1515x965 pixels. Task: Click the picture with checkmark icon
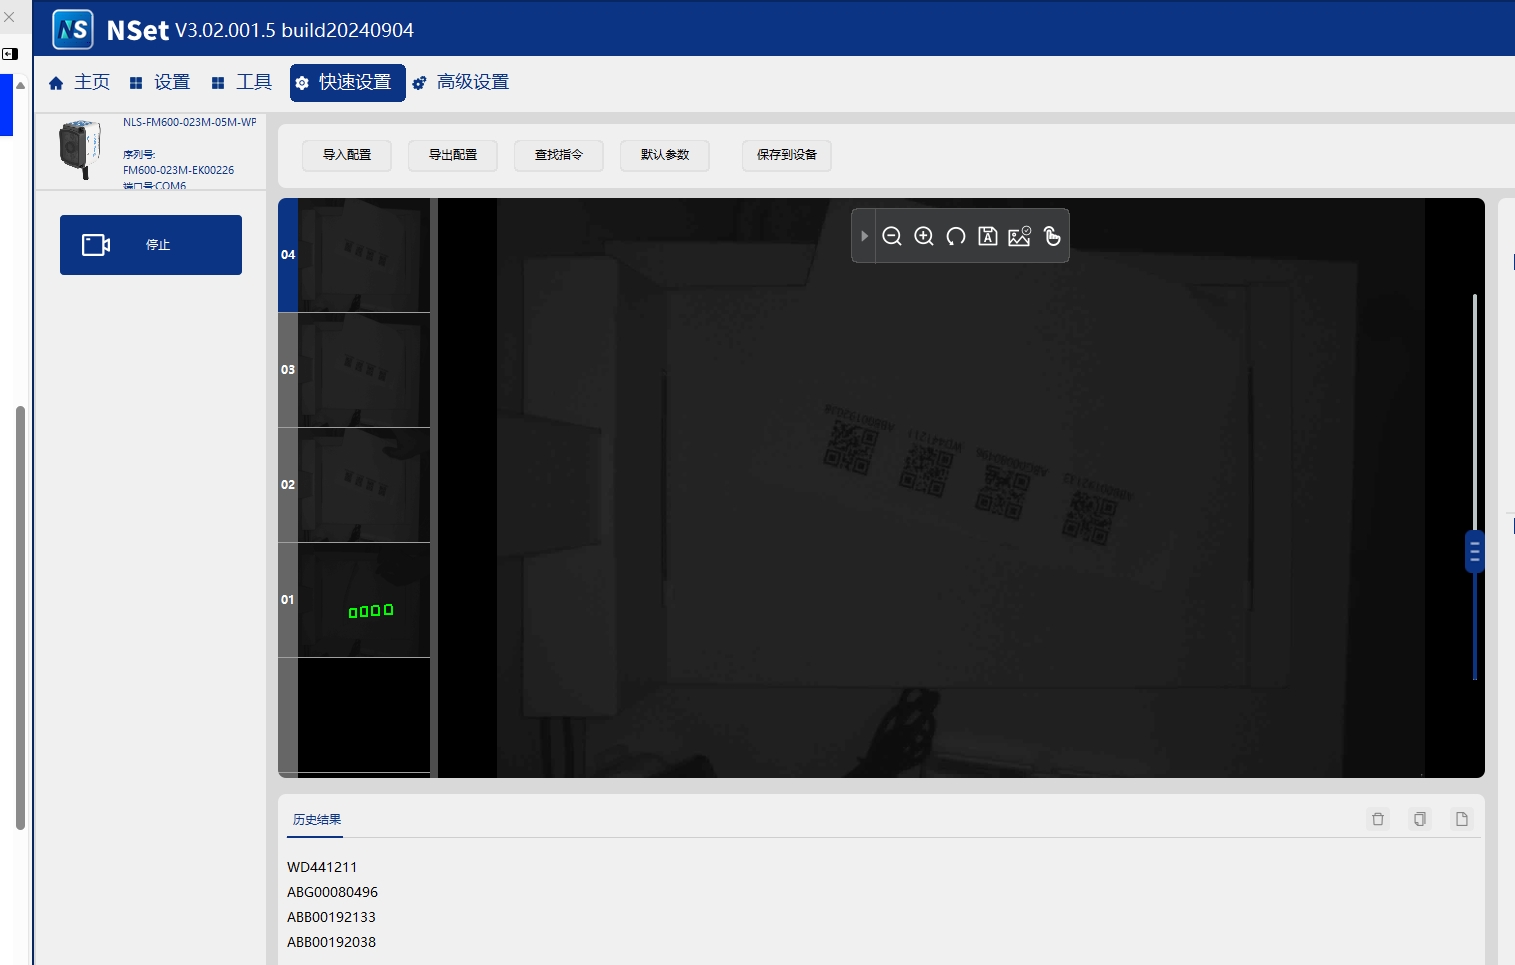[1019, 236]
